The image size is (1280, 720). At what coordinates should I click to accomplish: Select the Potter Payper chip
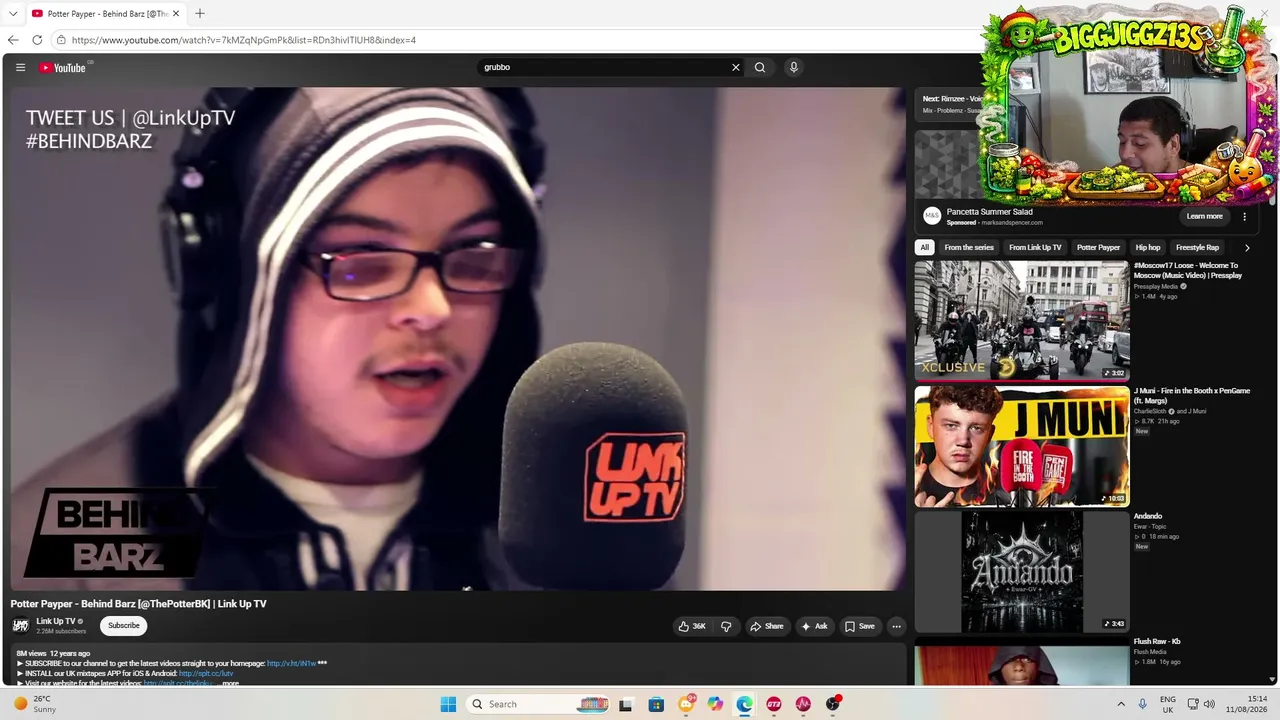tap(1098, 247)
